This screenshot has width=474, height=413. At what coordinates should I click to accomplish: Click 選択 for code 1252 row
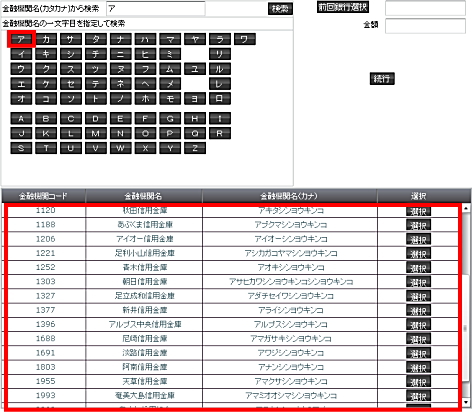(x=418, y=268)
